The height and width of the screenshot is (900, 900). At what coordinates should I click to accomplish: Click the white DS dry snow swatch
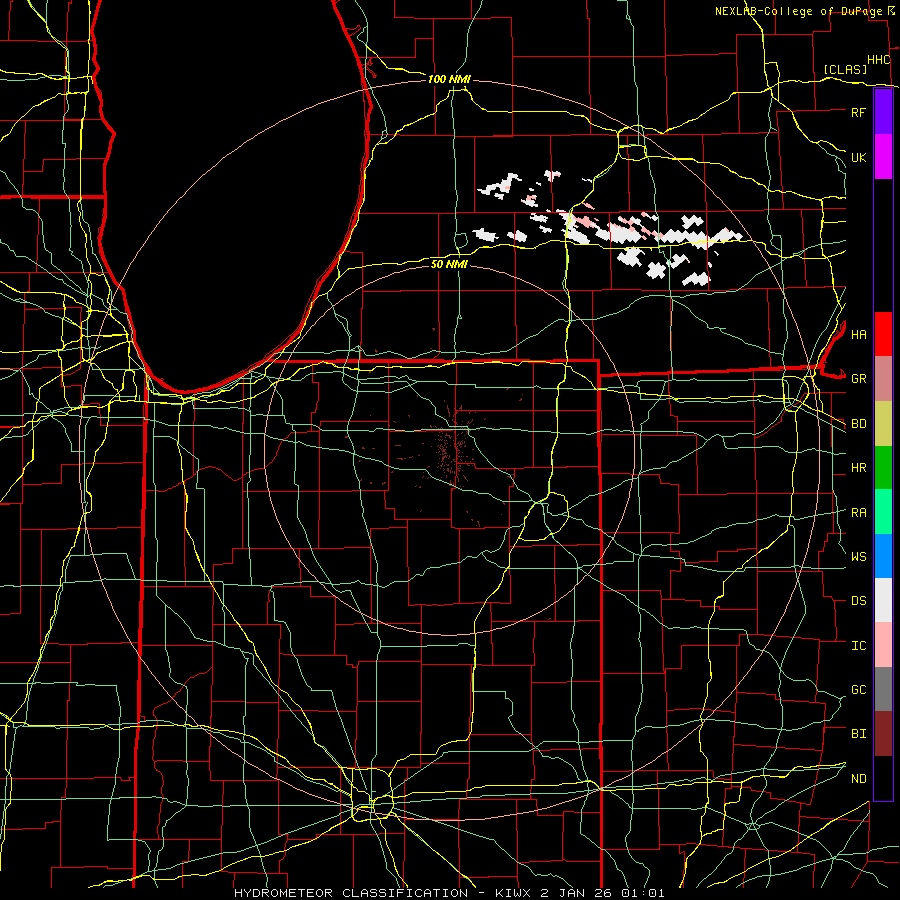883,600
